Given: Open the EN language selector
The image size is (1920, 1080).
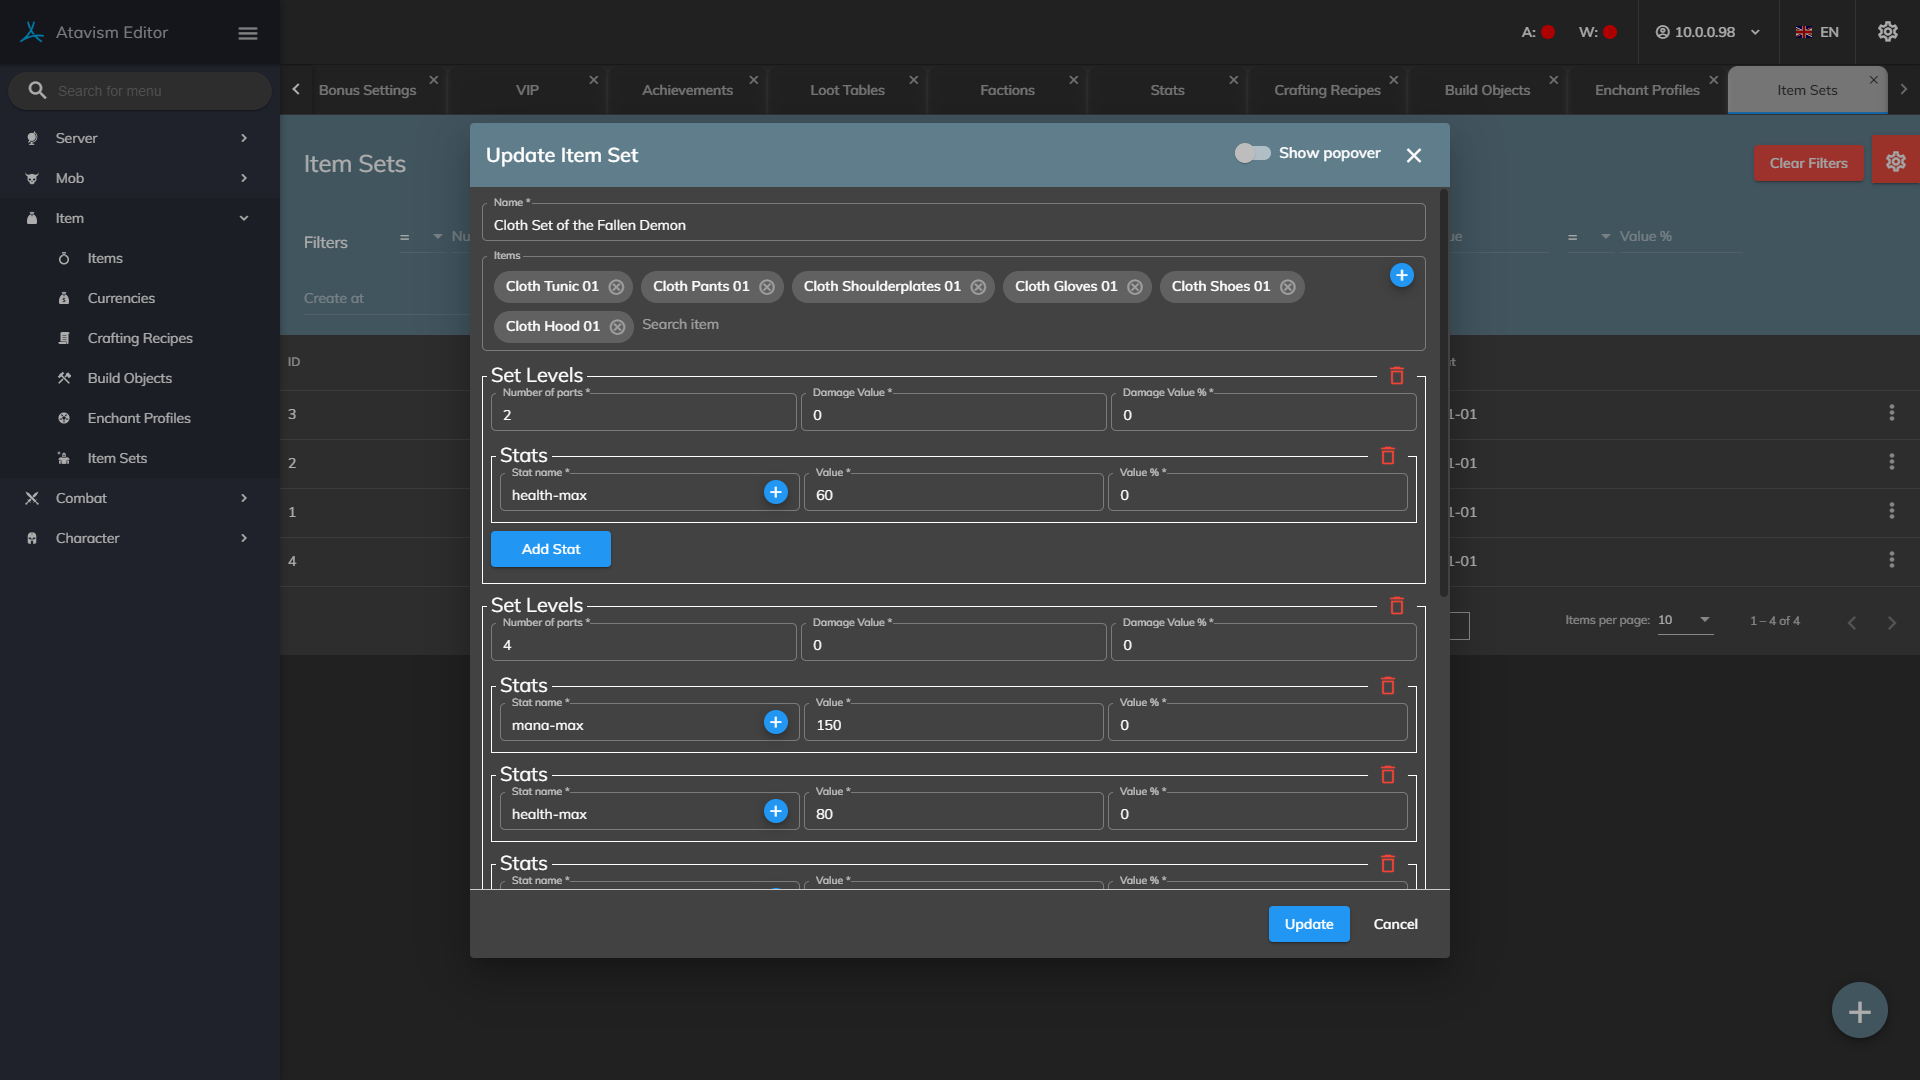Looking at the screenshot, I should pyautogui.click(x=1817, y=32).
